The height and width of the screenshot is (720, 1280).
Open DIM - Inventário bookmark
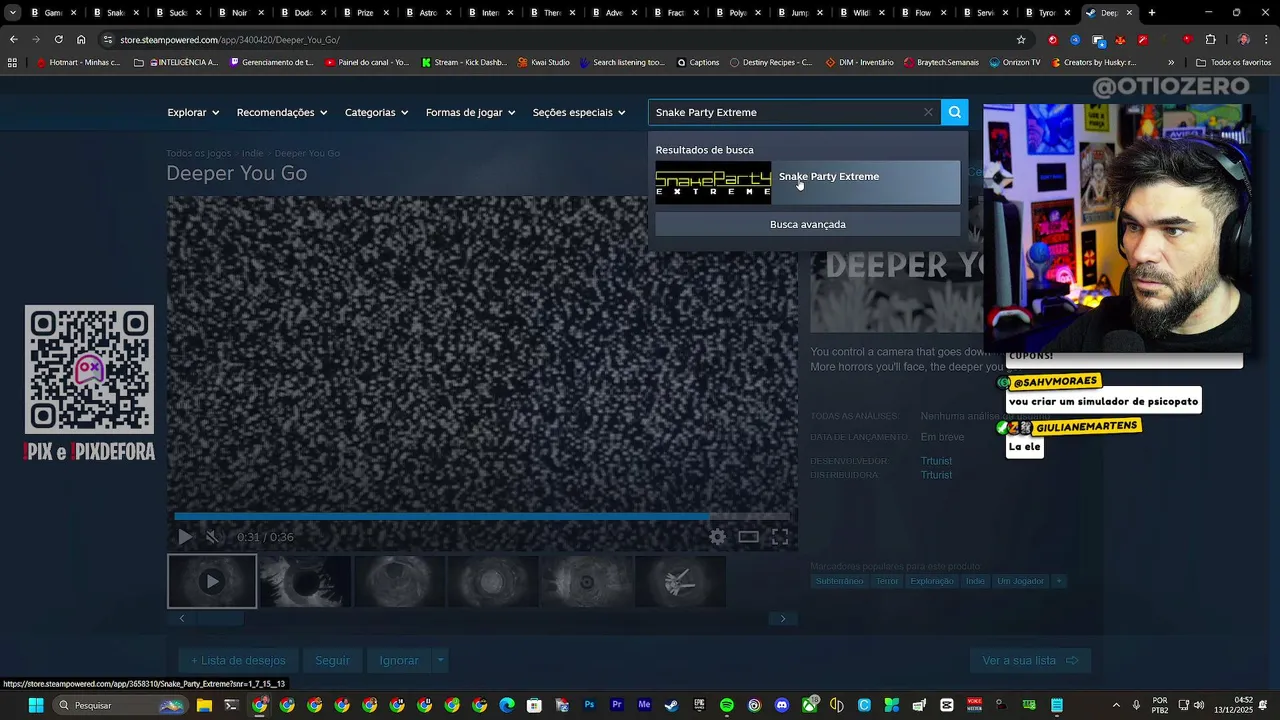click(x=860, y=62)
